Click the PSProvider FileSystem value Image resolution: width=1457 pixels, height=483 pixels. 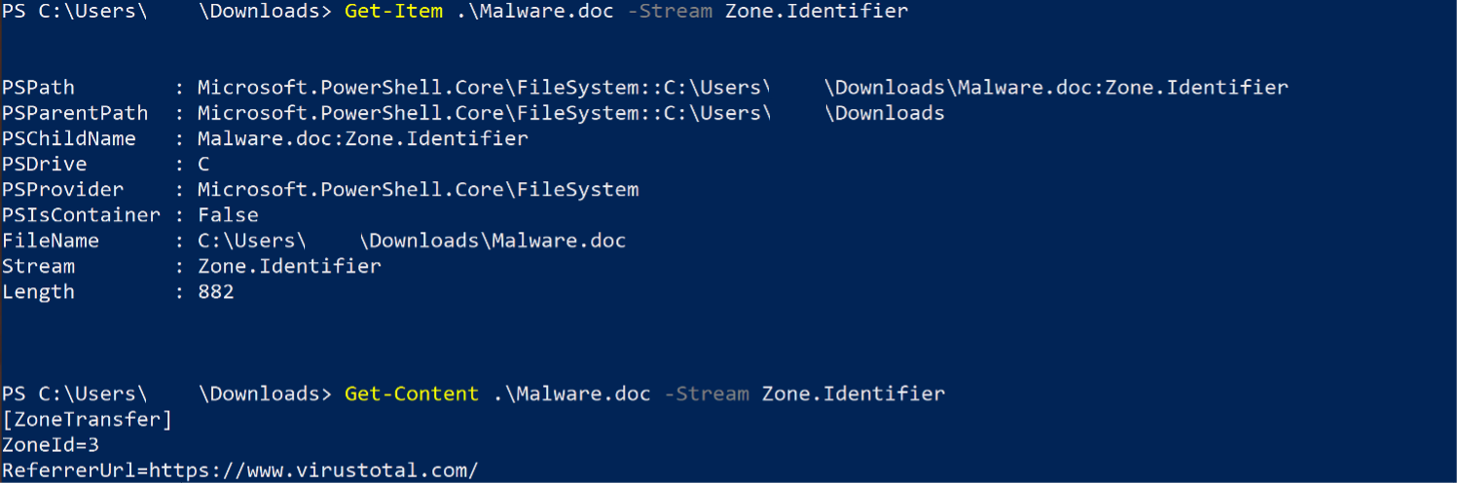417,190
